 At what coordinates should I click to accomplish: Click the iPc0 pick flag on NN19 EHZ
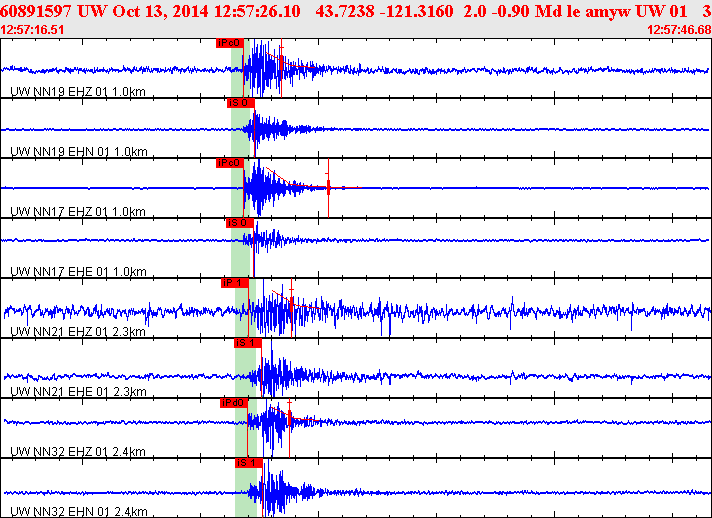pyautogui.click(x=230, y=43)
